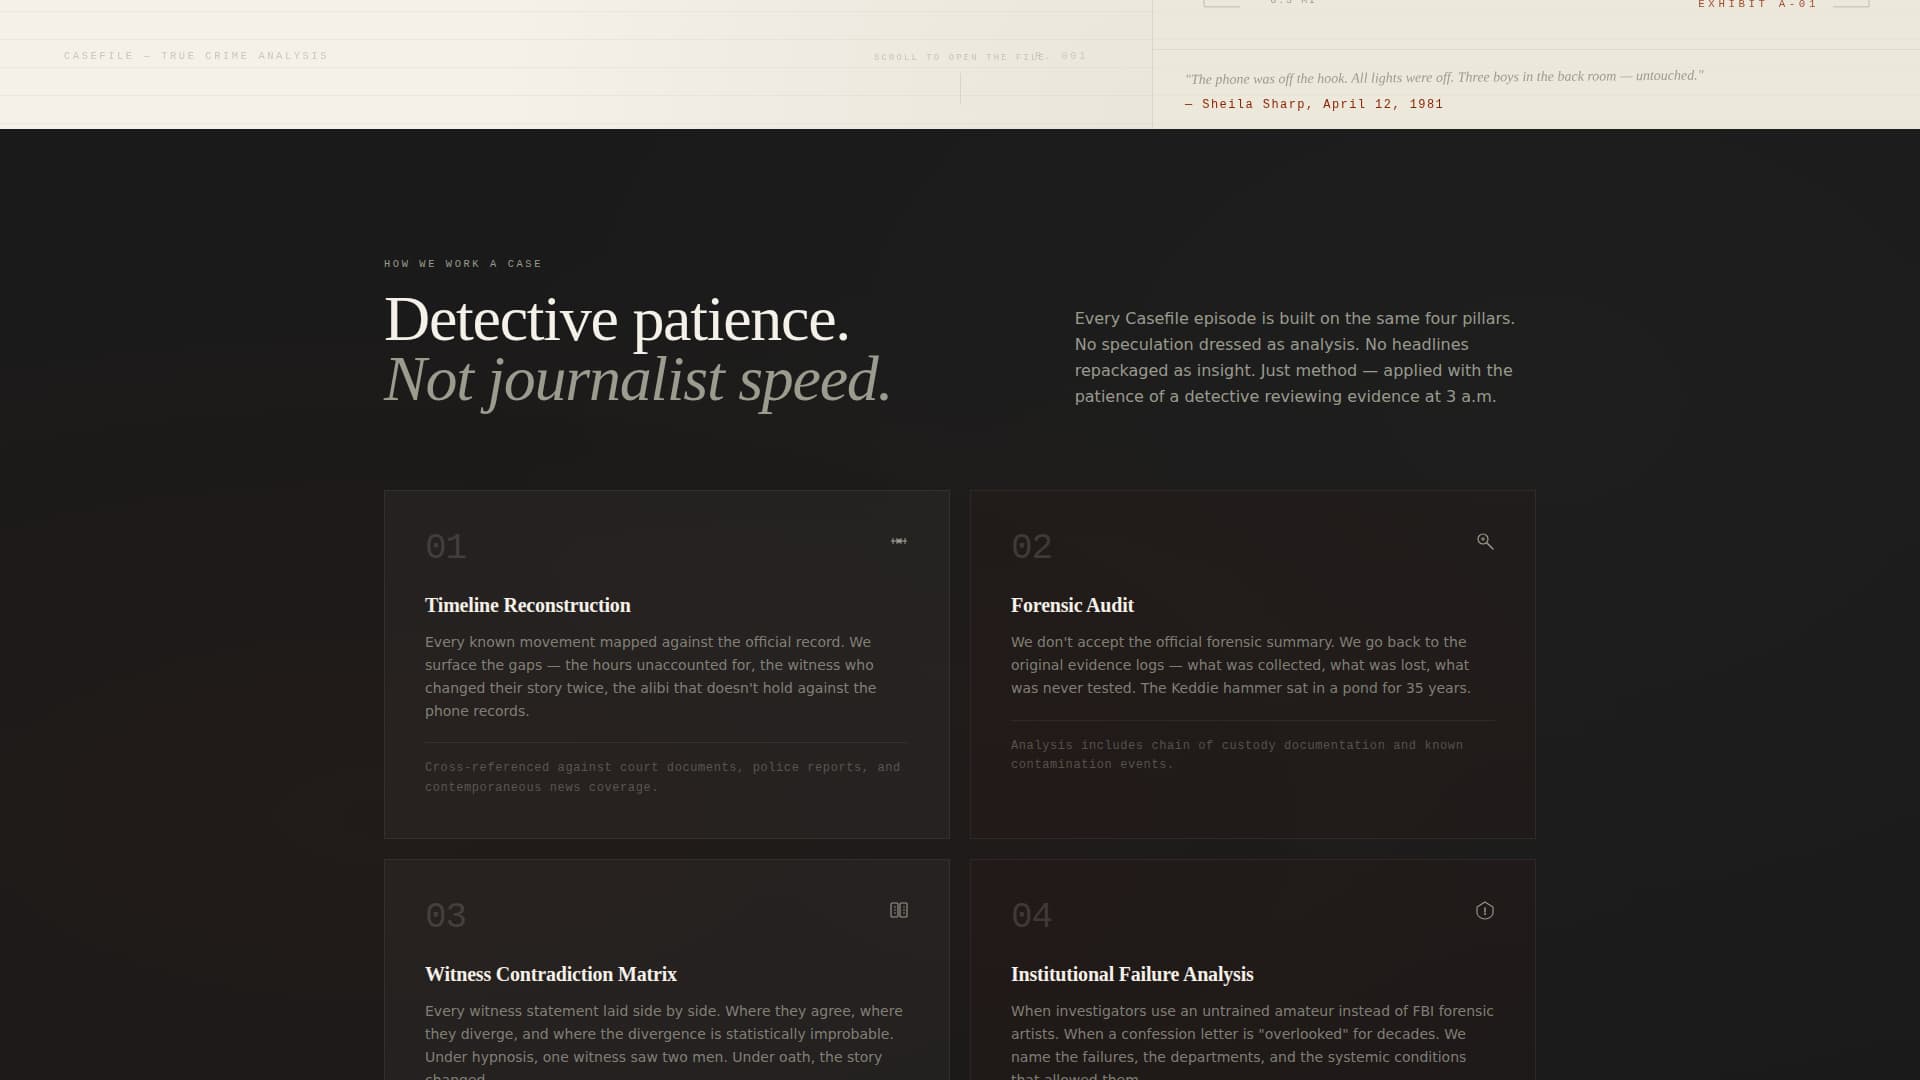
Task: Click 'Analysis includes chain of custody' footnote
Action: [x=1237, y=755]
